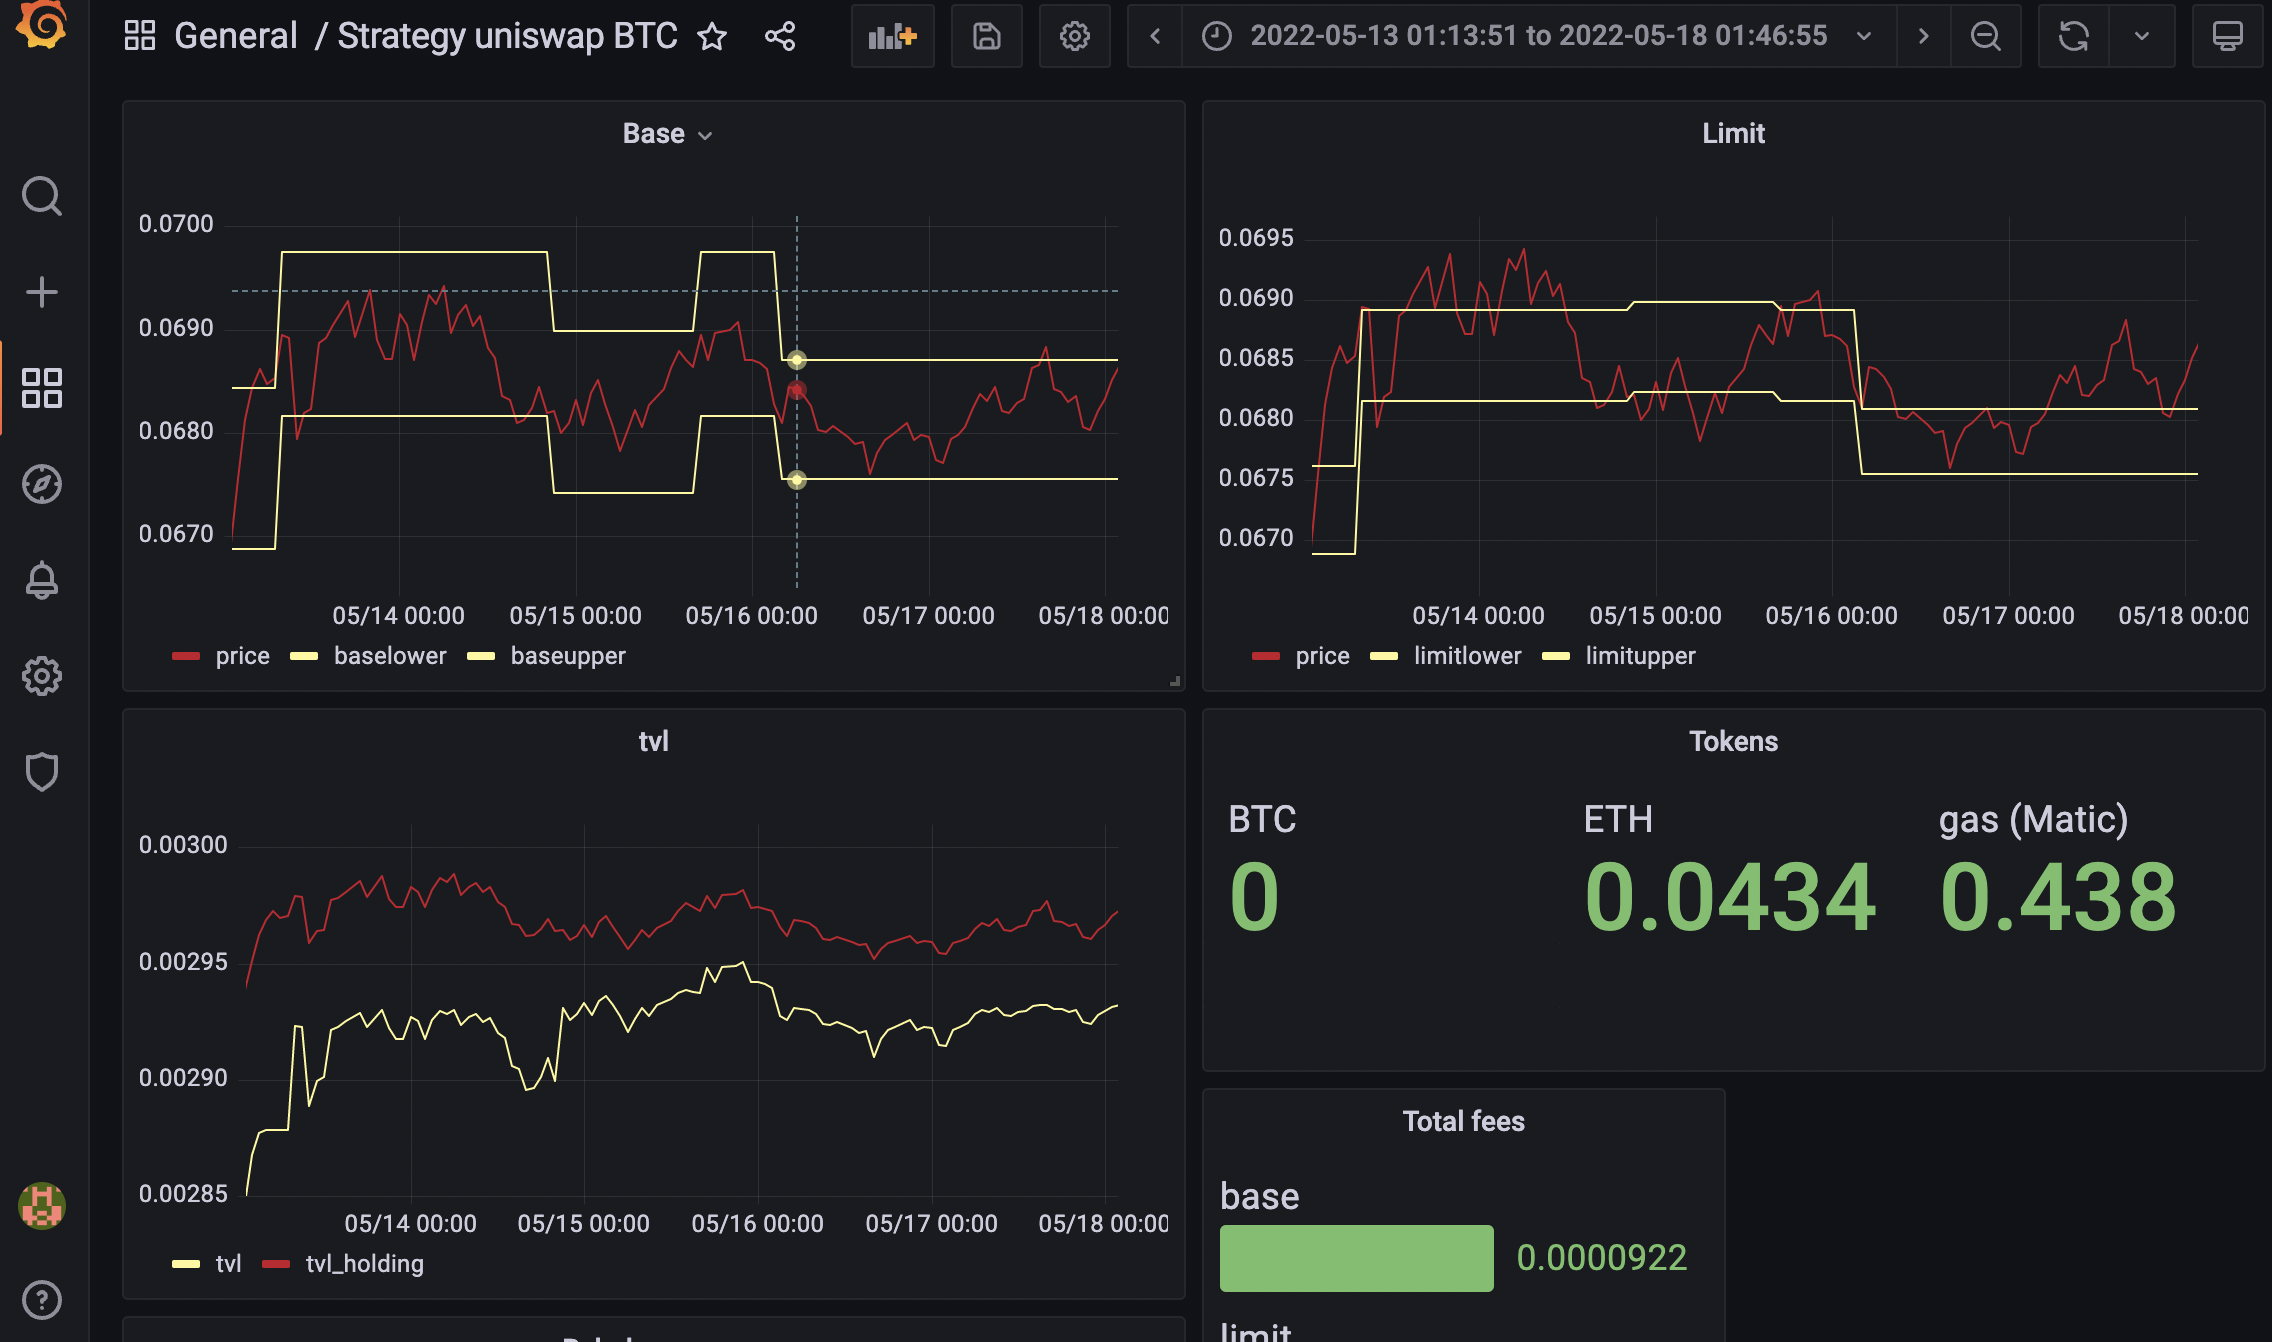Move time range backwards
Image resolution: width=2272 pixels, height=1342 pixels.
(1155, 36)
